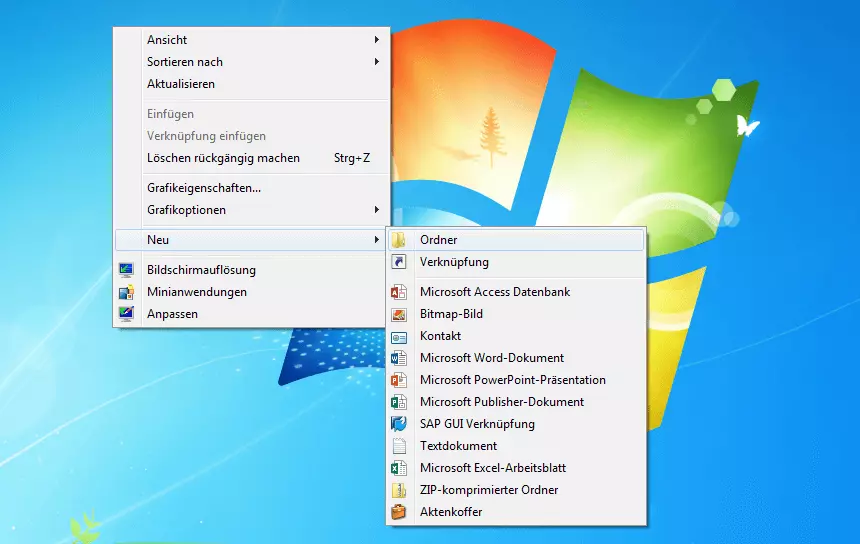The width and height of the screenshot is (860, 544).
Task: Click the gadgets icon beside Minianwendungen
Action: pos(126,292)
